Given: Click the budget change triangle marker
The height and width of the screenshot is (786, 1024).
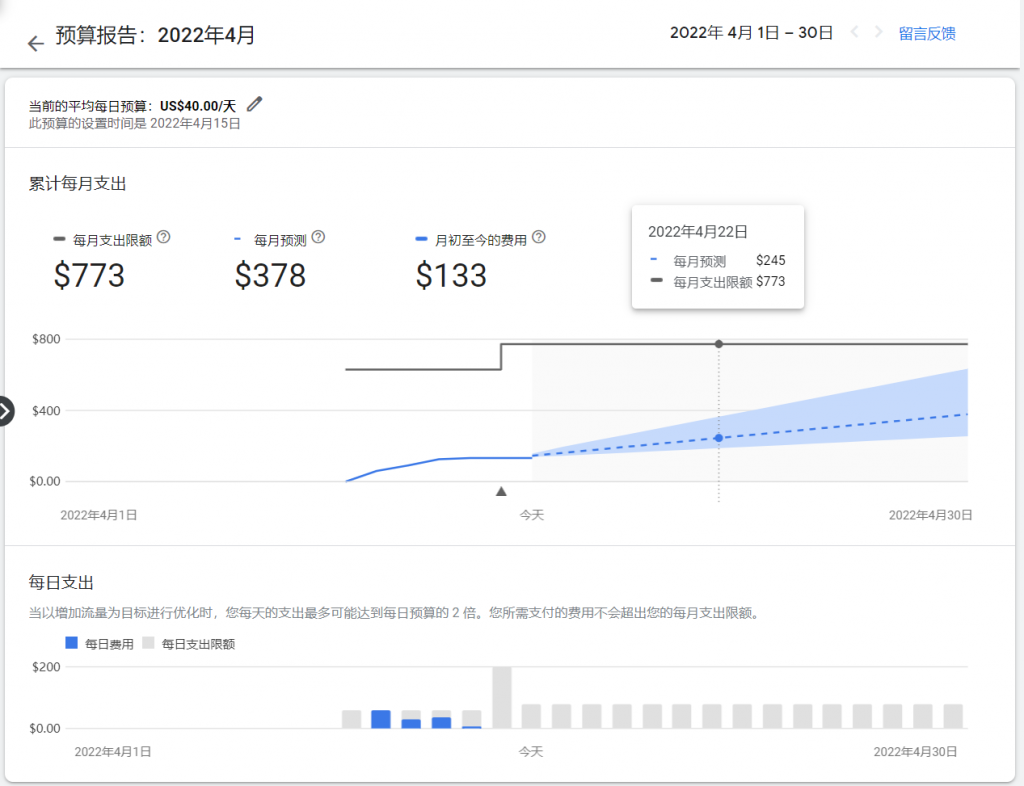Looking at the screenshot, I should click(x=501, y=491).
